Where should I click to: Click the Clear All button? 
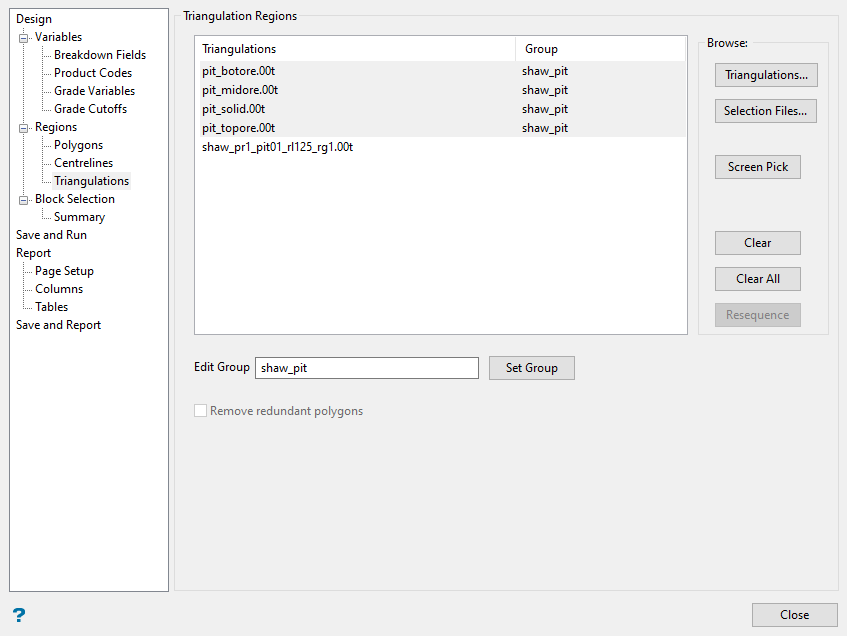coord(757,279)
